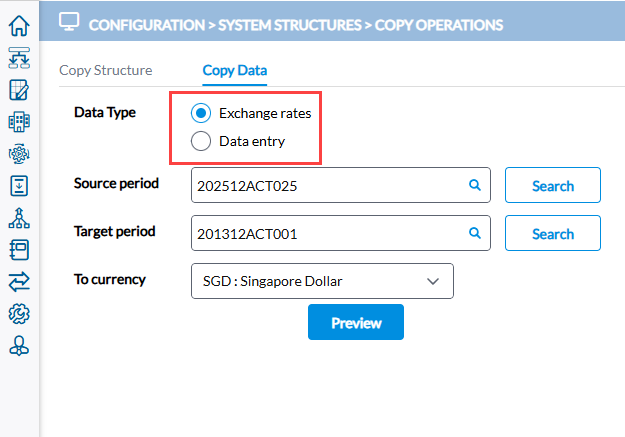Switch to the Copy Data tab
This screenshot has height=437, width=625.
tap(235, 71)
